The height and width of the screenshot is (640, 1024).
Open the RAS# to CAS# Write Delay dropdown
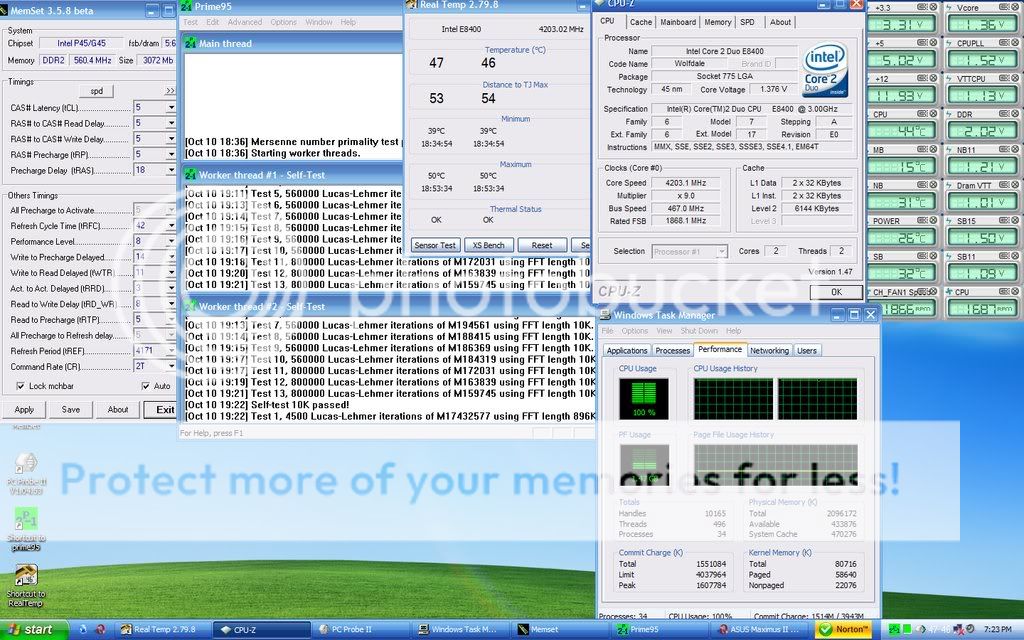170,138
